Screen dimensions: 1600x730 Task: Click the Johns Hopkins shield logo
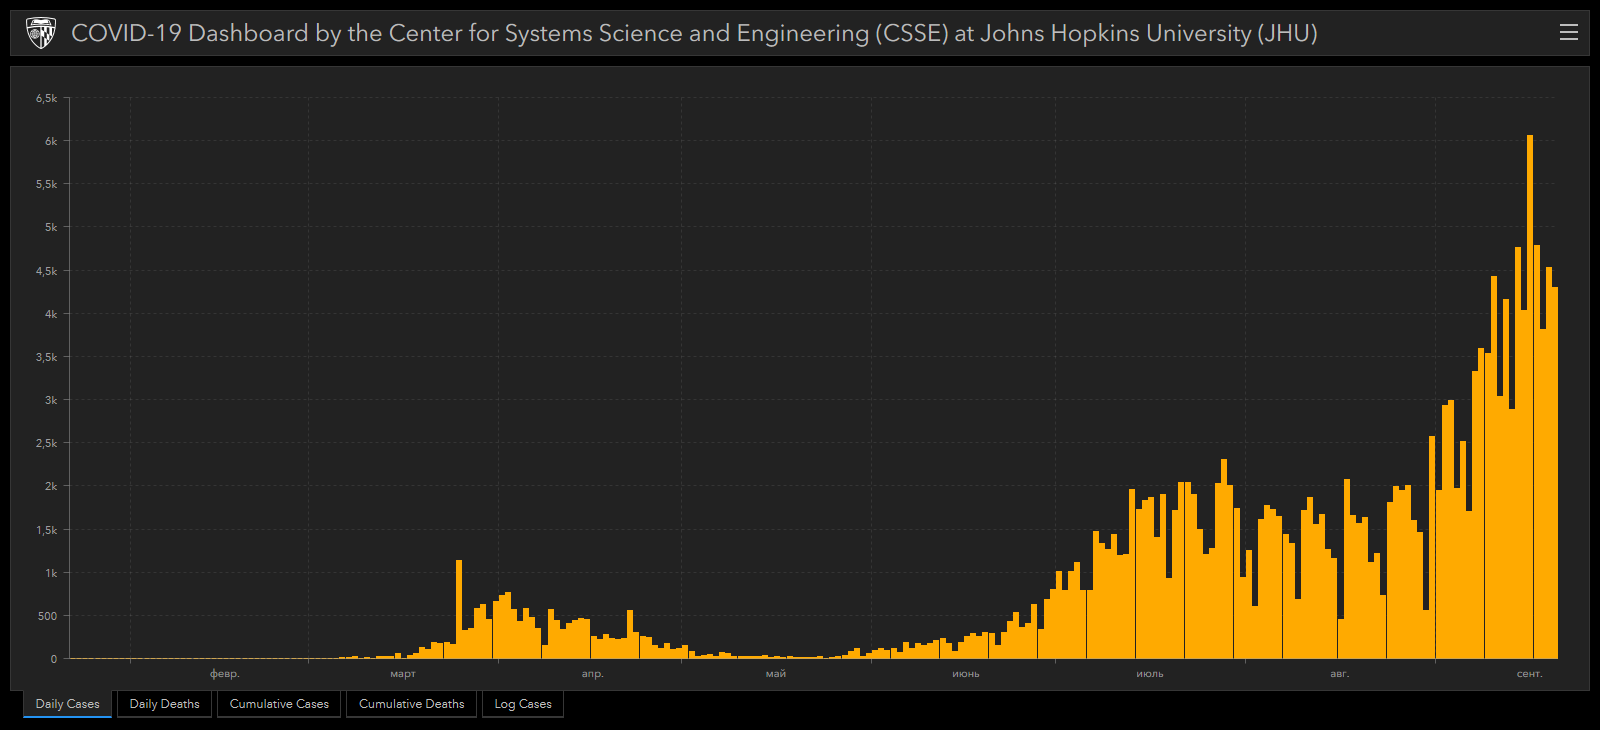click(x=40, y=33)
